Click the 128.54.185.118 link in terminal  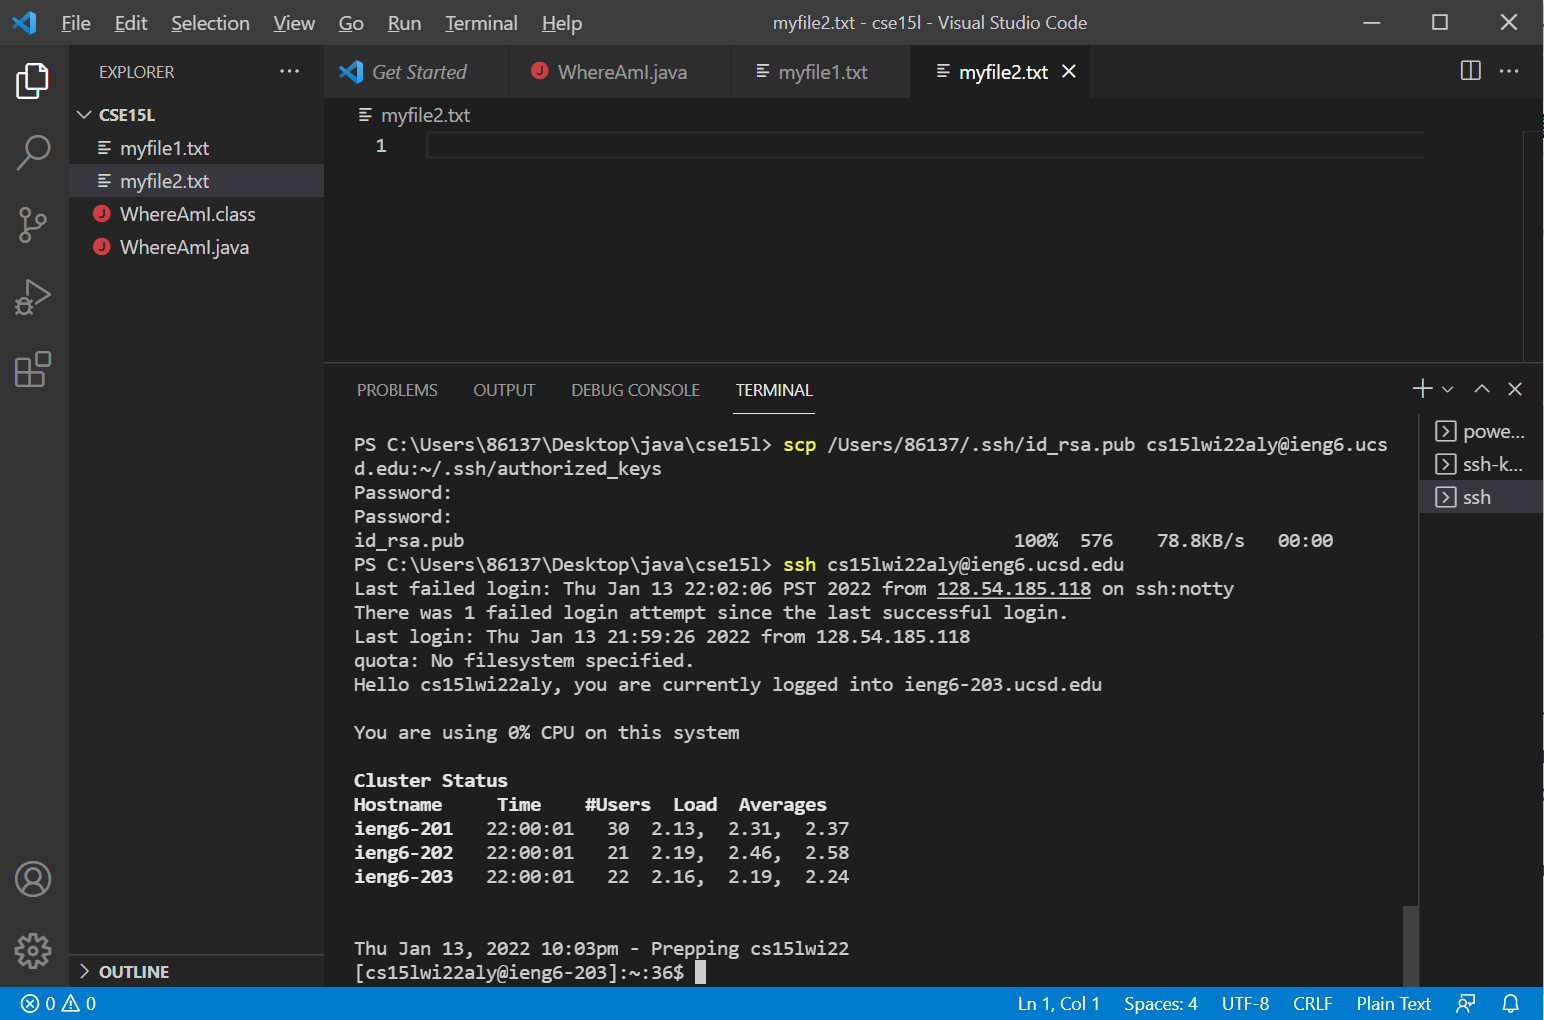pyautogui.click(x=1013, y=589)
